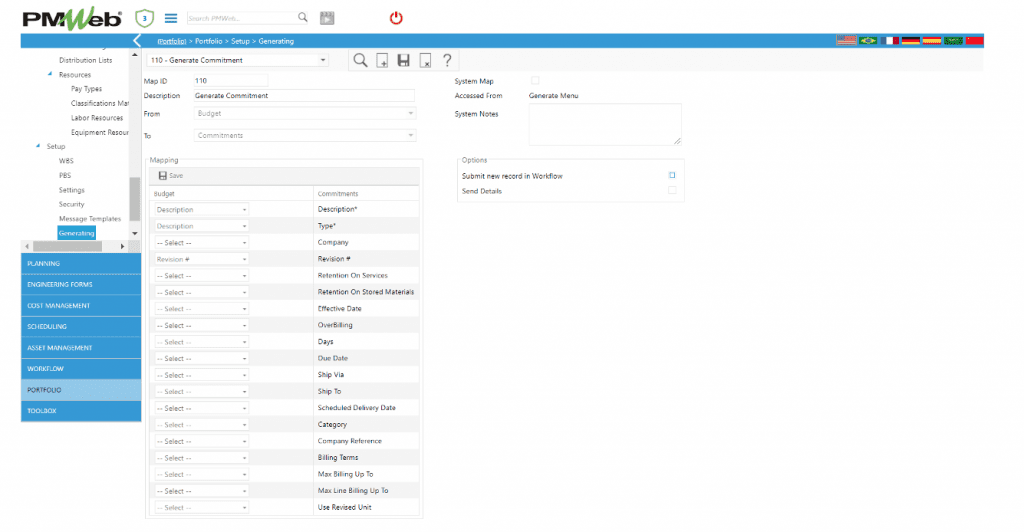Select Message Templates in the tree
The width and height of the screenshot is (1024, 532).
[90, 219]
